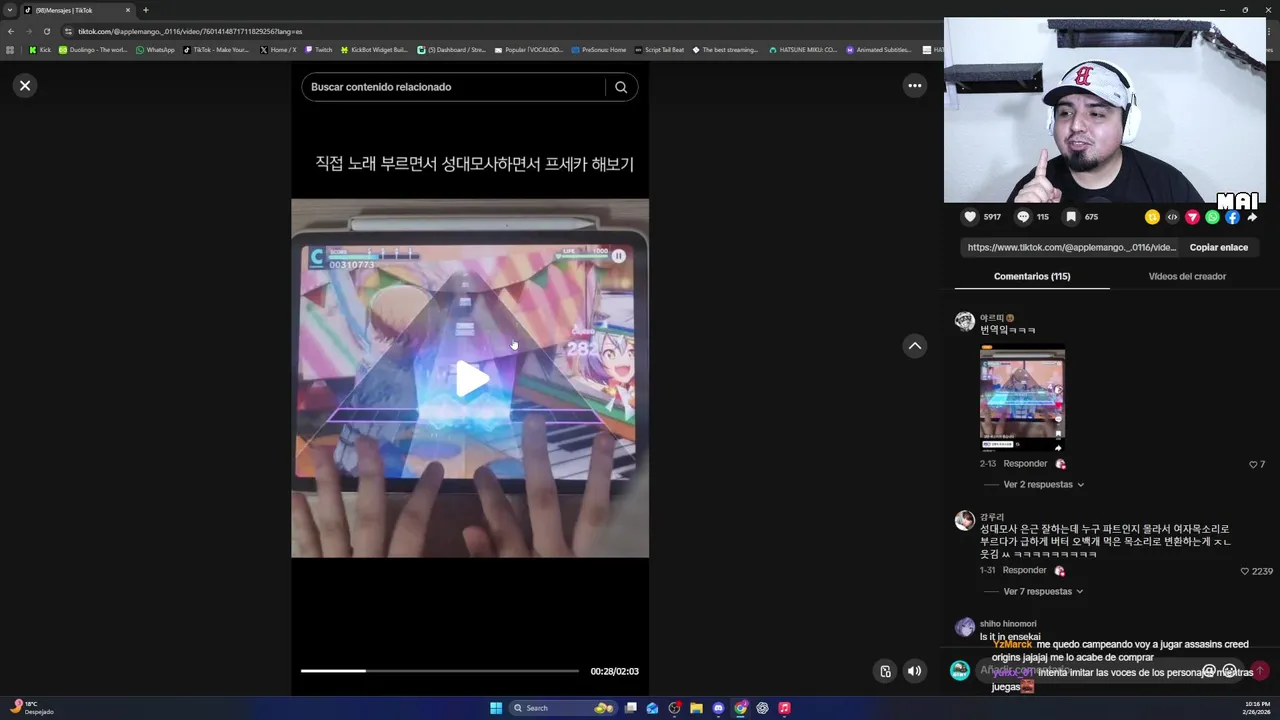Share video to WhatsApp
The image size is (1280, 720).
(x=1212, y=217)
